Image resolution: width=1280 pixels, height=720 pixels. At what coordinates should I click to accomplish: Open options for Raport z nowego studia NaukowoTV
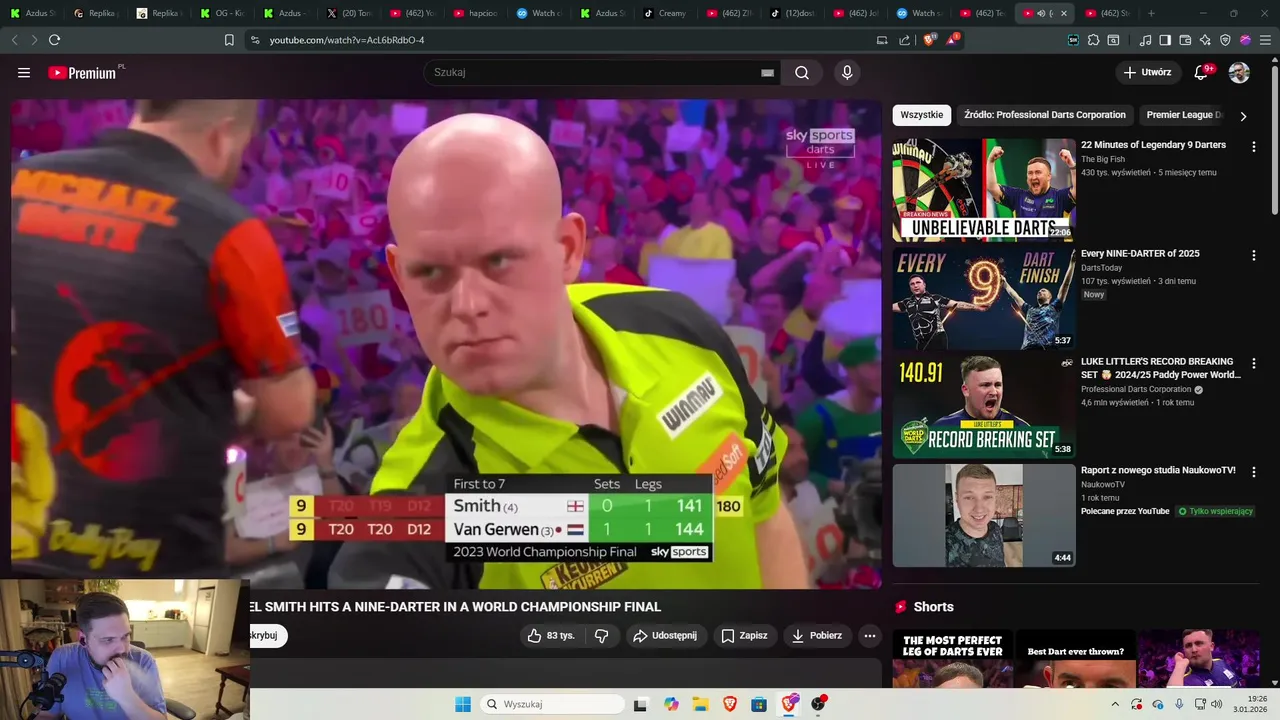pos(1253,472)
